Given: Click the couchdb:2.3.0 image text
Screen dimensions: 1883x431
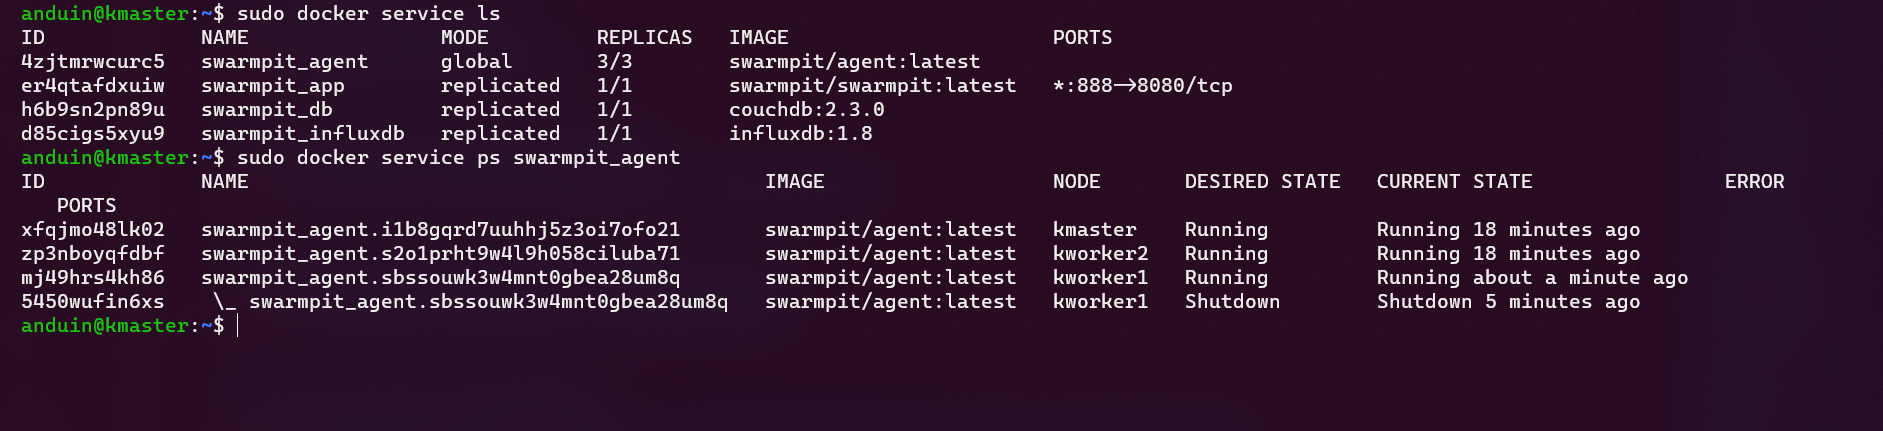Looking at the screenshot, I should 806,110.
